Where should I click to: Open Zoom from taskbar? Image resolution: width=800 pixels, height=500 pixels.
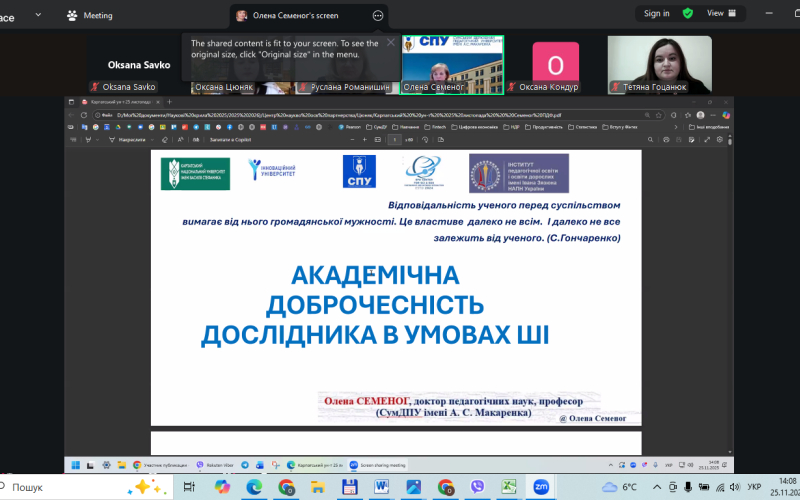541,487
